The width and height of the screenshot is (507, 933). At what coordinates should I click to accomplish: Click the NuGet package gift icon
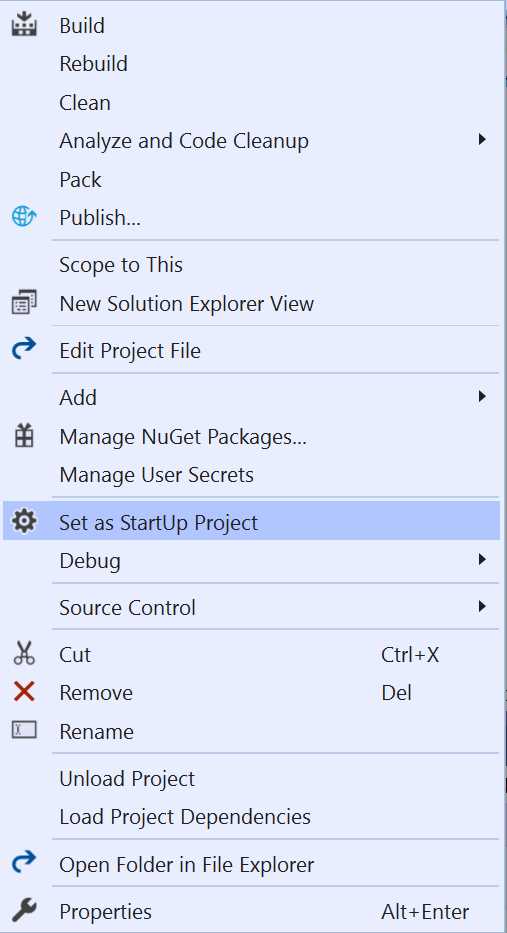(x=24, y=437)
